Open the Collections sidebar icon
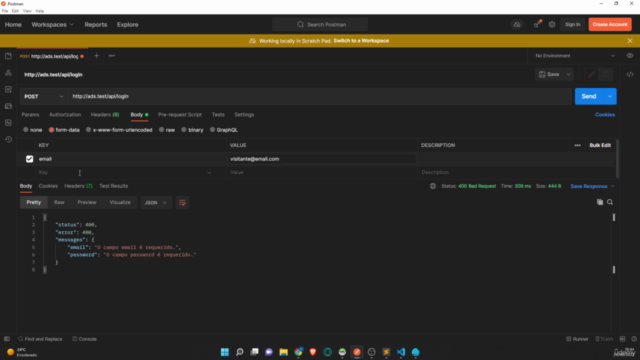 coord(8,56)
